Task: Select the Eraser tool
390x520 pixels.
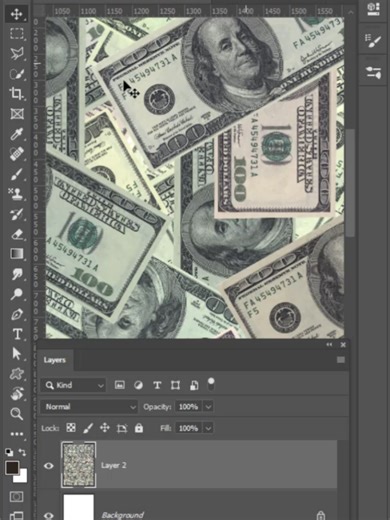Action: click(16, 234)
